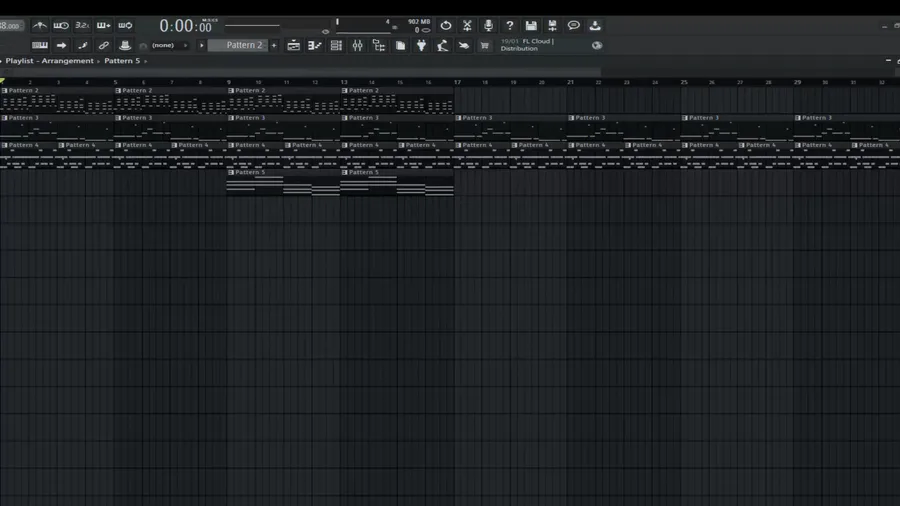This screenshot has height=506, width=900.
Task: Open clip menu of first Pattern 2 clip
Action: (5, 91)
